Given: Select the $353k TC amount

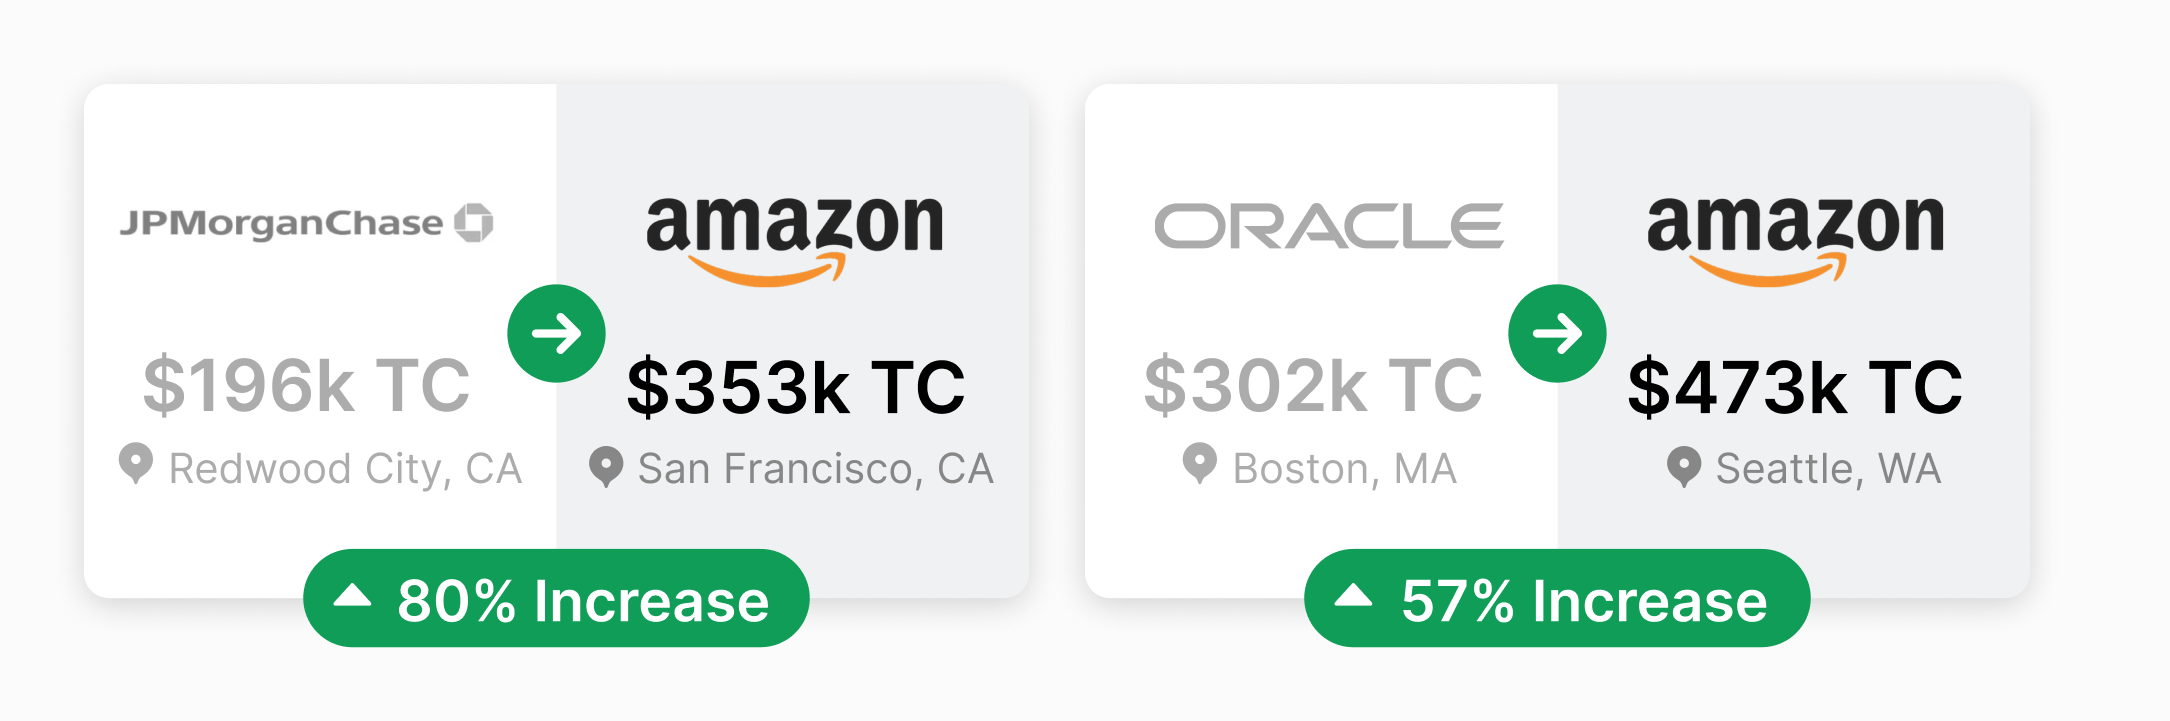Looking at the screenshot, I should pyautogui.click(x=795, y=388).
